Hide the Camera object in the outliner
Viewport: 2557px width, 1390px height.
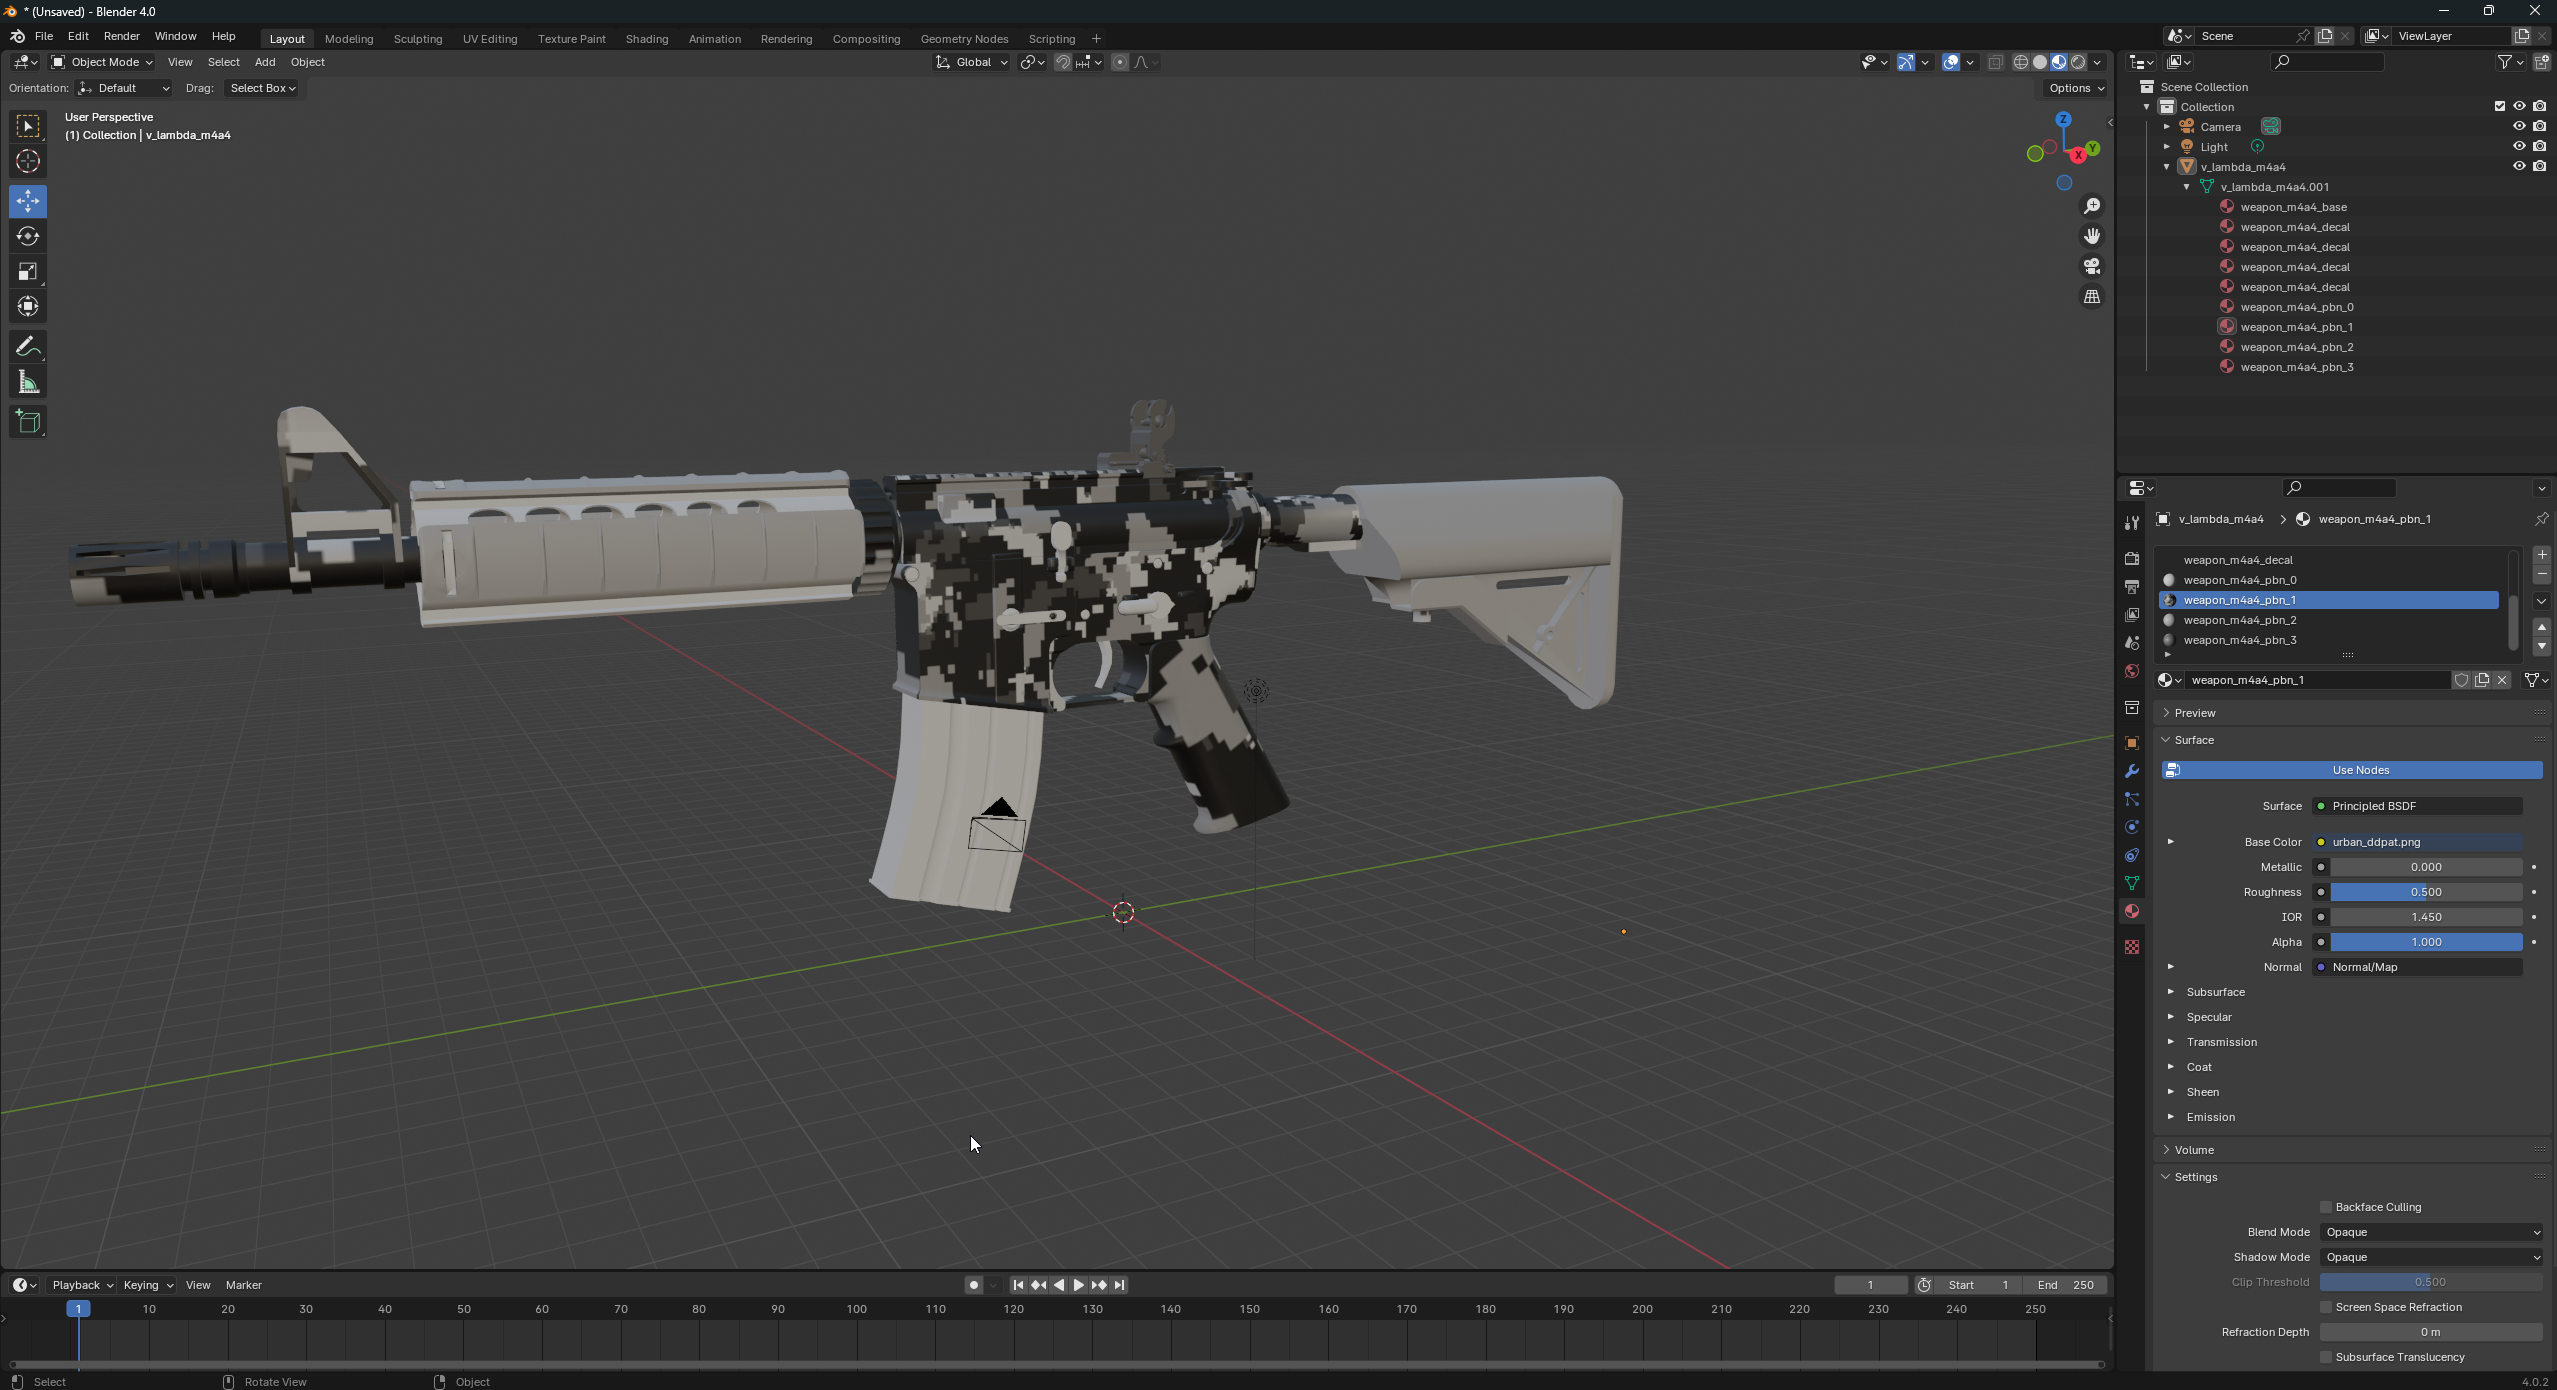(x=2518, y=127)
